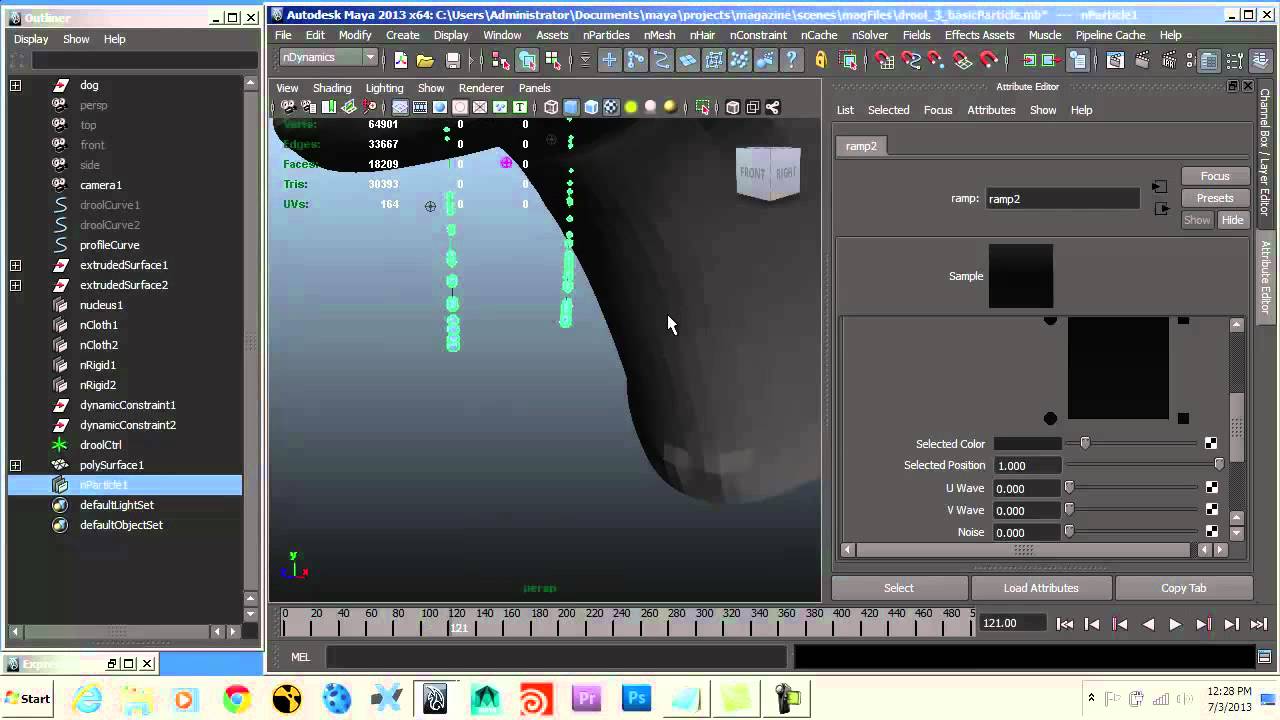Open the Effects Assets menu
Viewport: 1280px width, 720px height.
[x=979, y=35]
